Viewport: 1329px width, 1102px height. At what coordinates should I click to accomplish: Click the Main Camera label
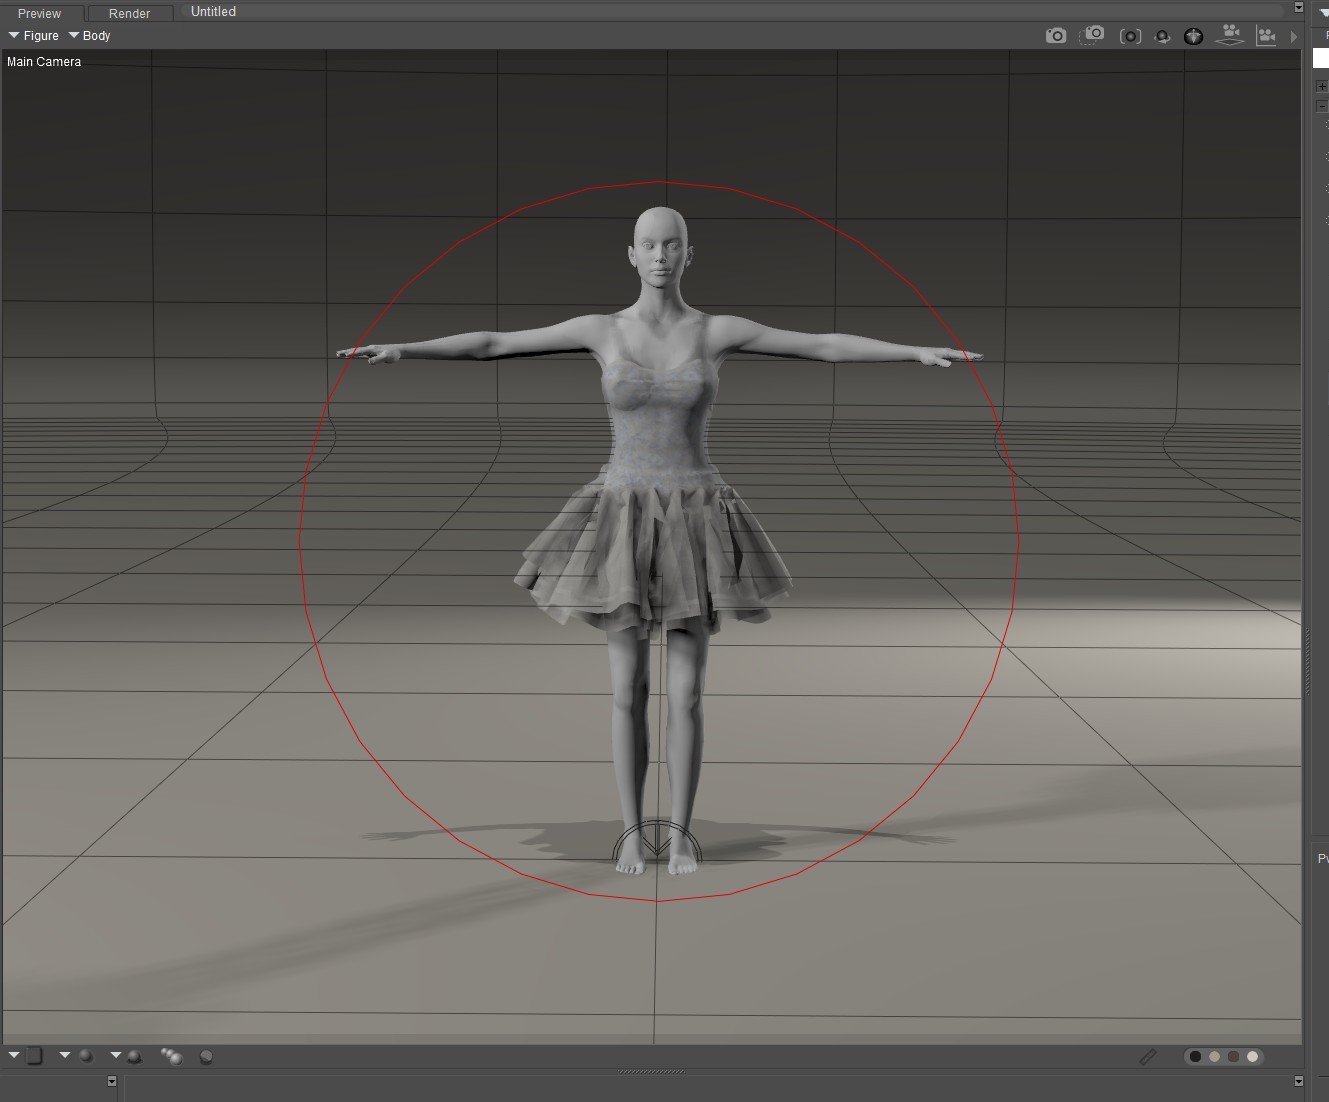click(x=44, y=62)
